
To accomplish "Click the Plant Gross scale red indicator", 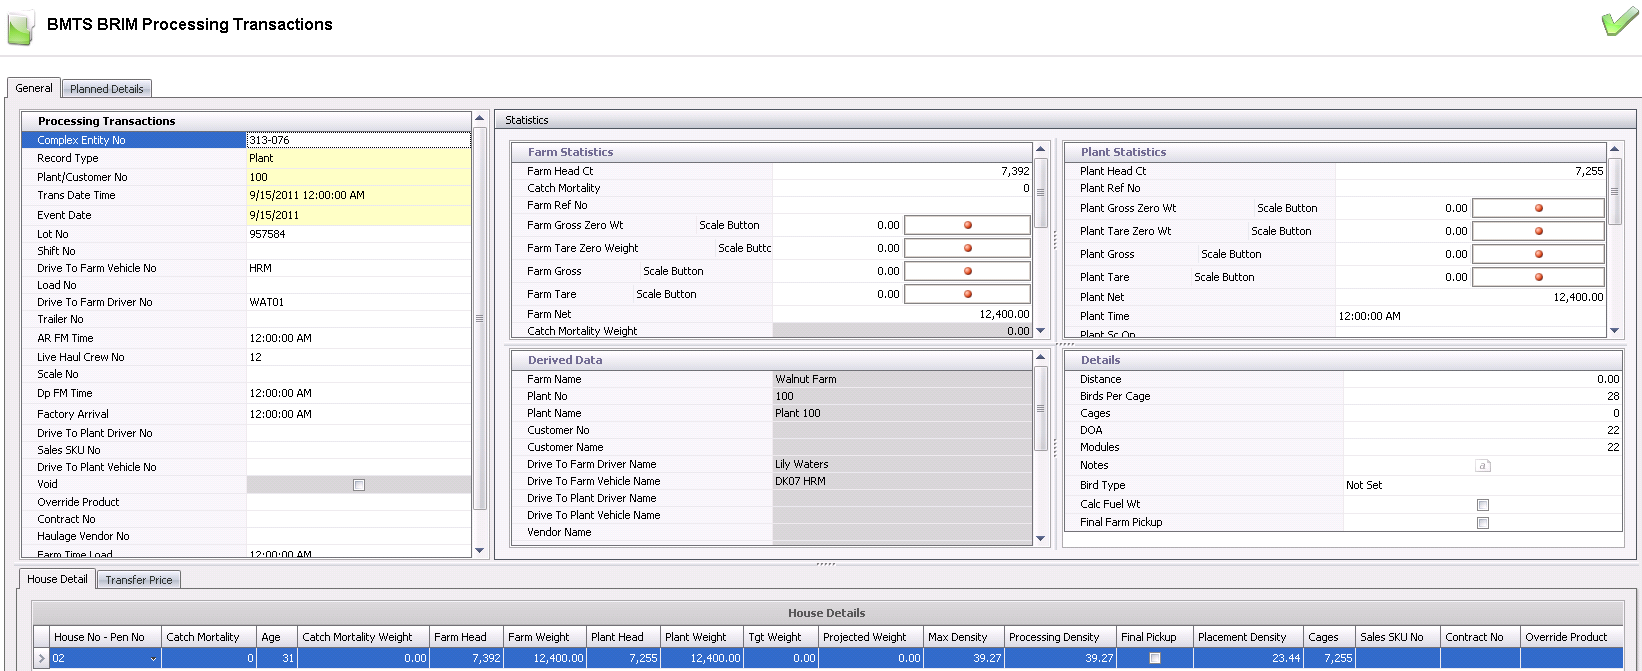I will tap(1538, 254).
